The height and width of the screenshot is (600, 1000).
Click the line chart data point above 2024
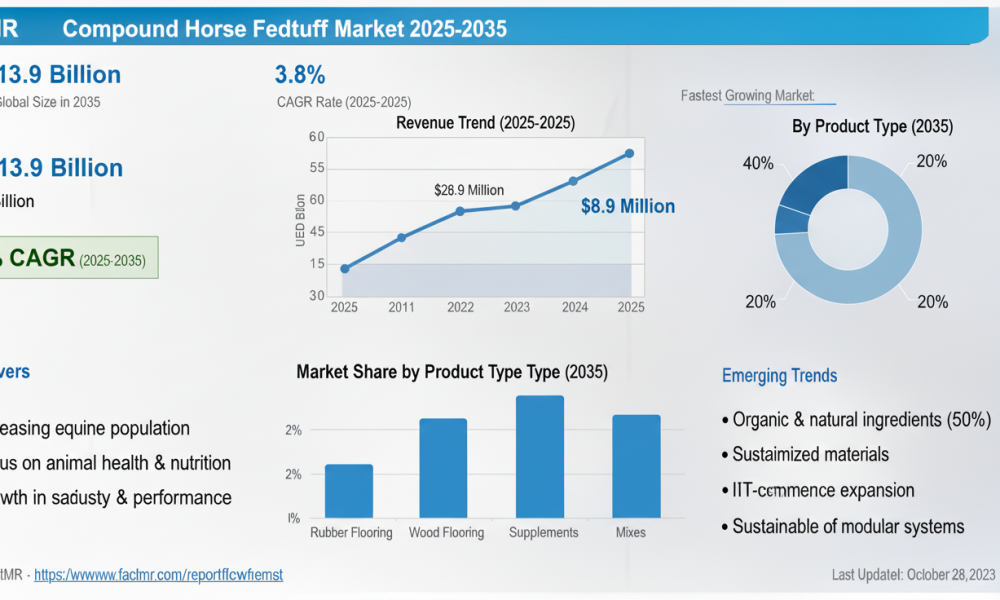[x=573, y=181]
